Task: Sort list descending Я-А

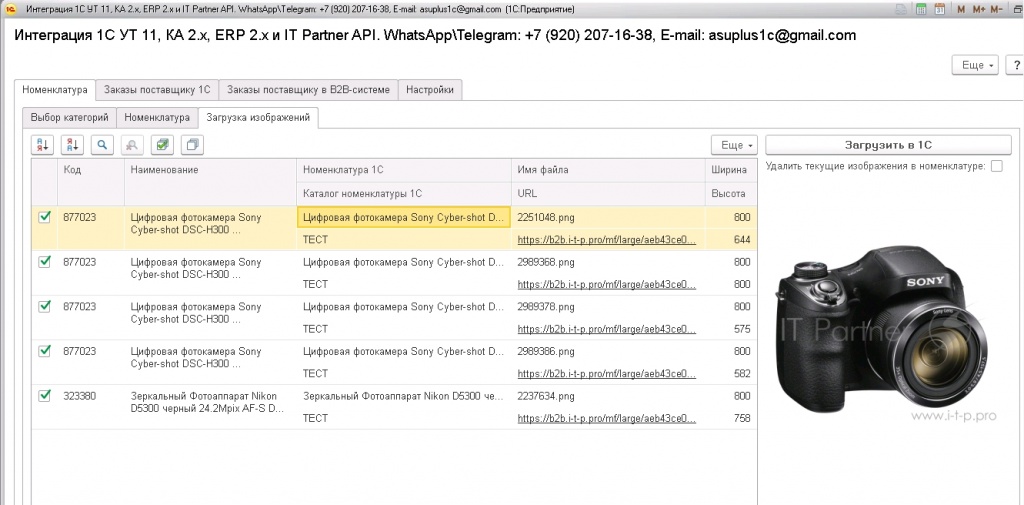Action: 72,145
